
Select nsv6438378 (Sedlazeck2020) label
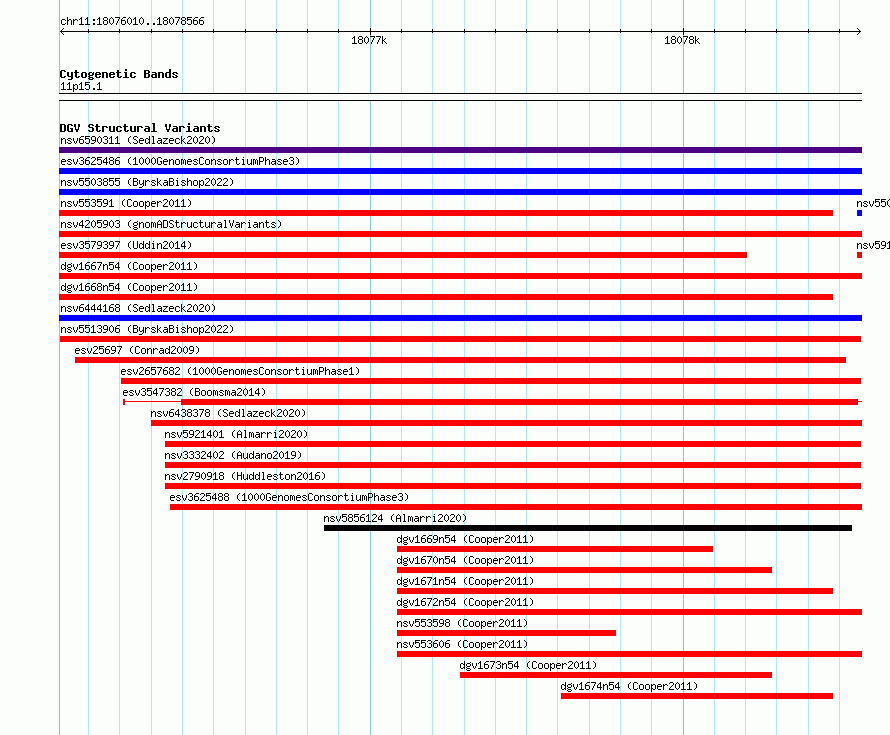(x=228, y=413)
